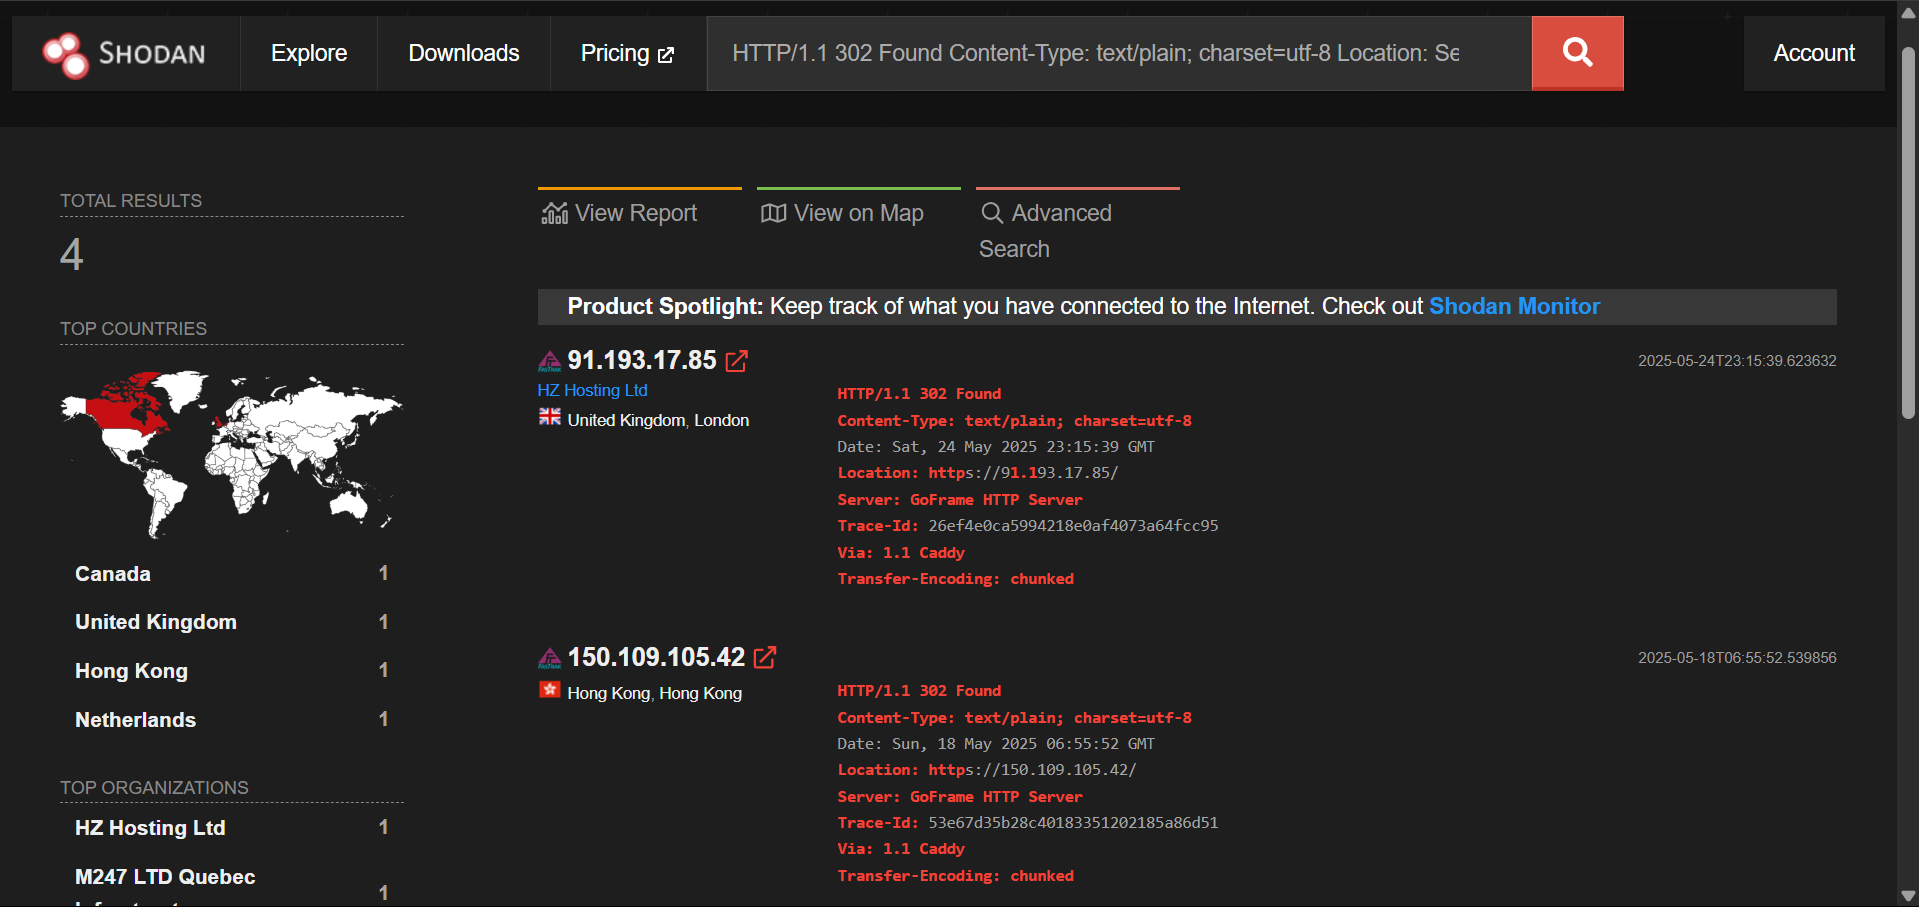Click the tag icon left of 150.109.105.42
Viewport: 1919px width, 907px height.
point(549,658)
